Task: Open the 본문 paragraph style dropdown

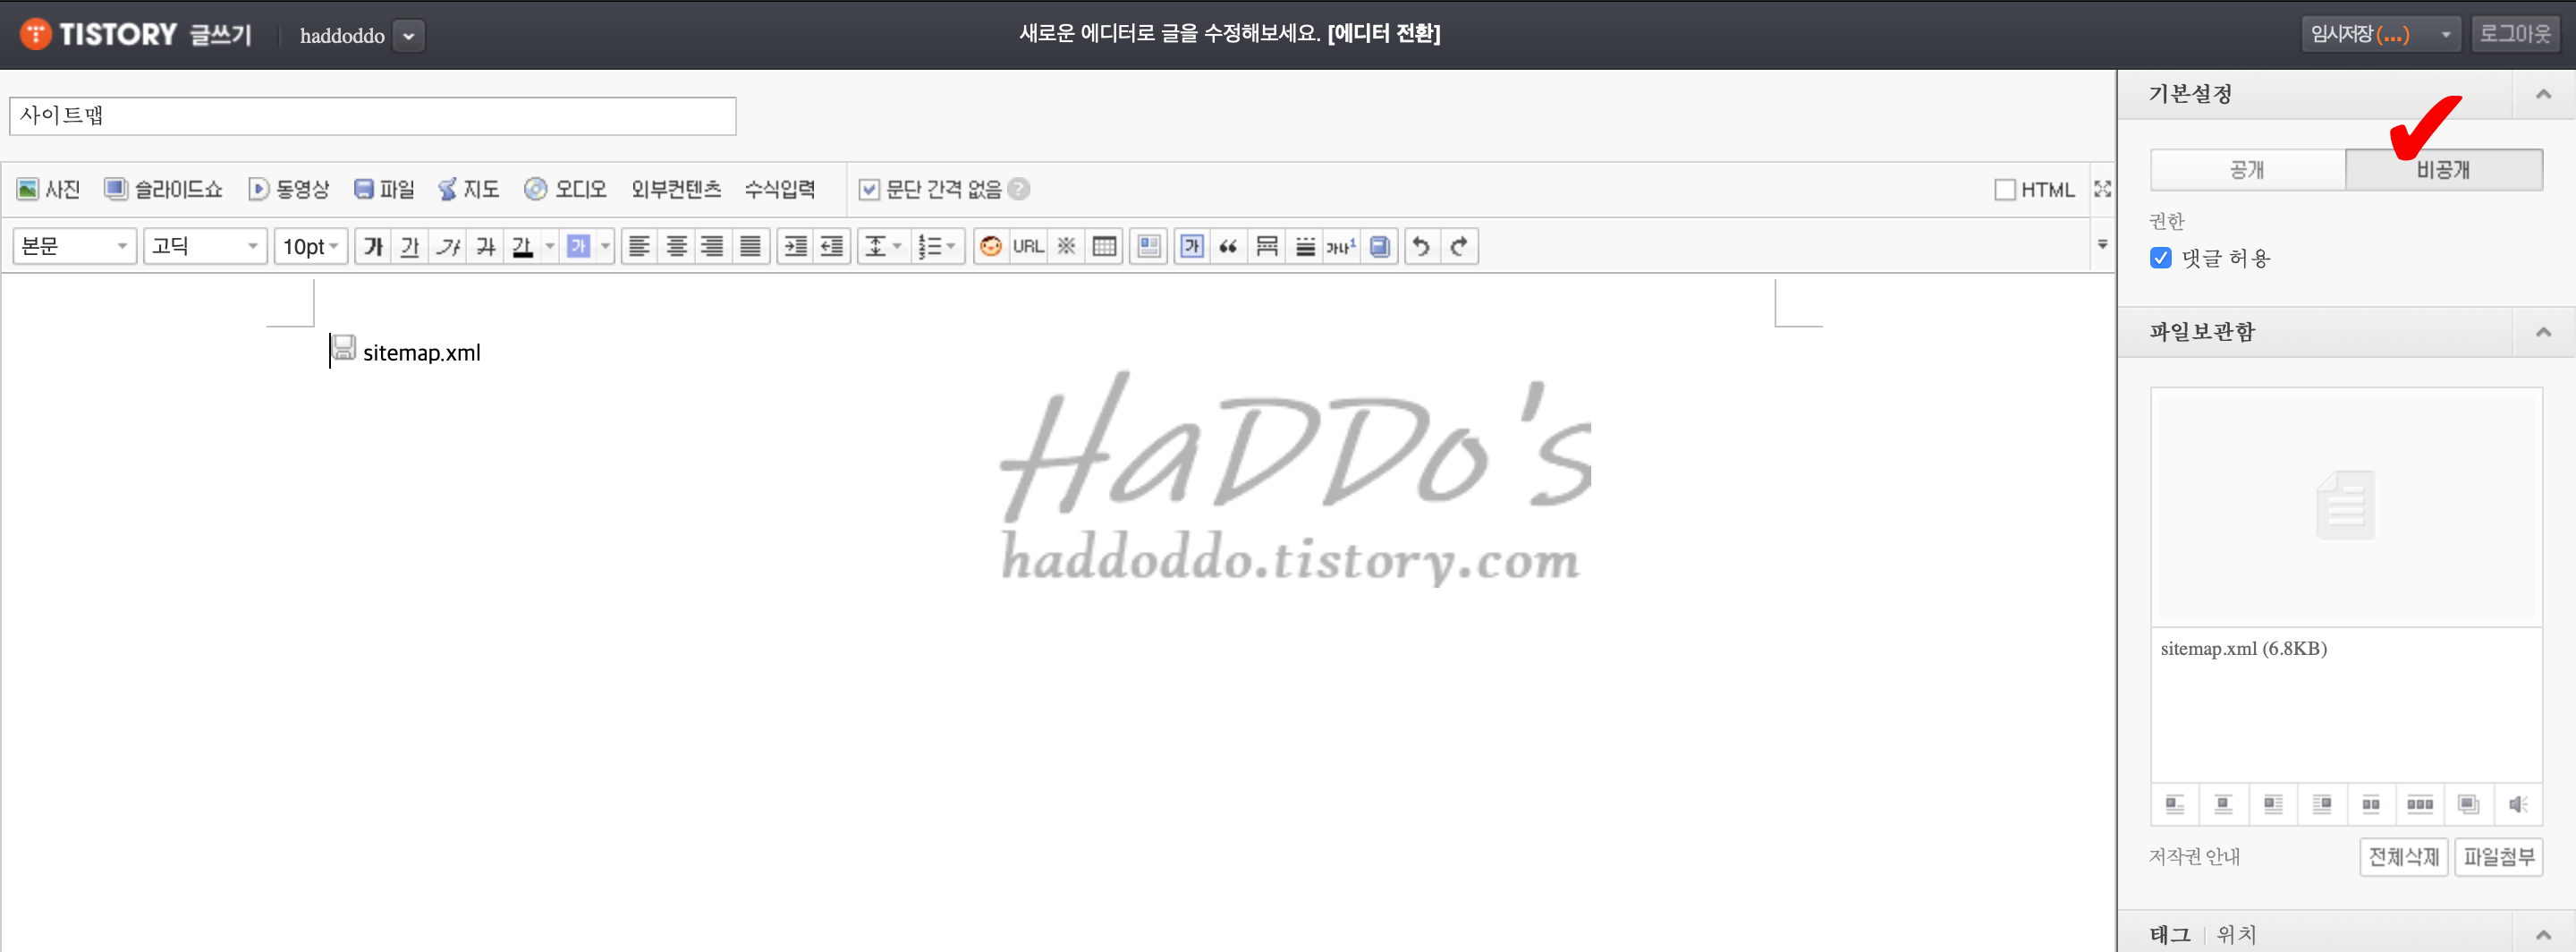Action: 74,246
